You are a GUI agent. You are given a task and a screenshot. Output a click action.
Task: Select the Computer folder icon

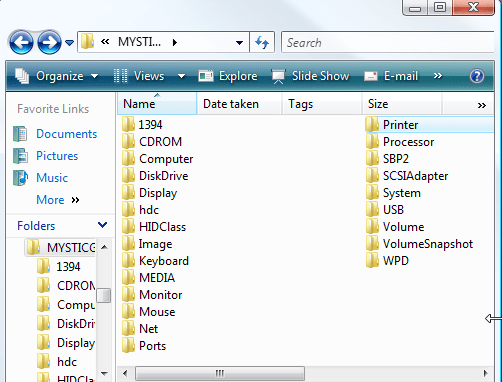point(128,158)
